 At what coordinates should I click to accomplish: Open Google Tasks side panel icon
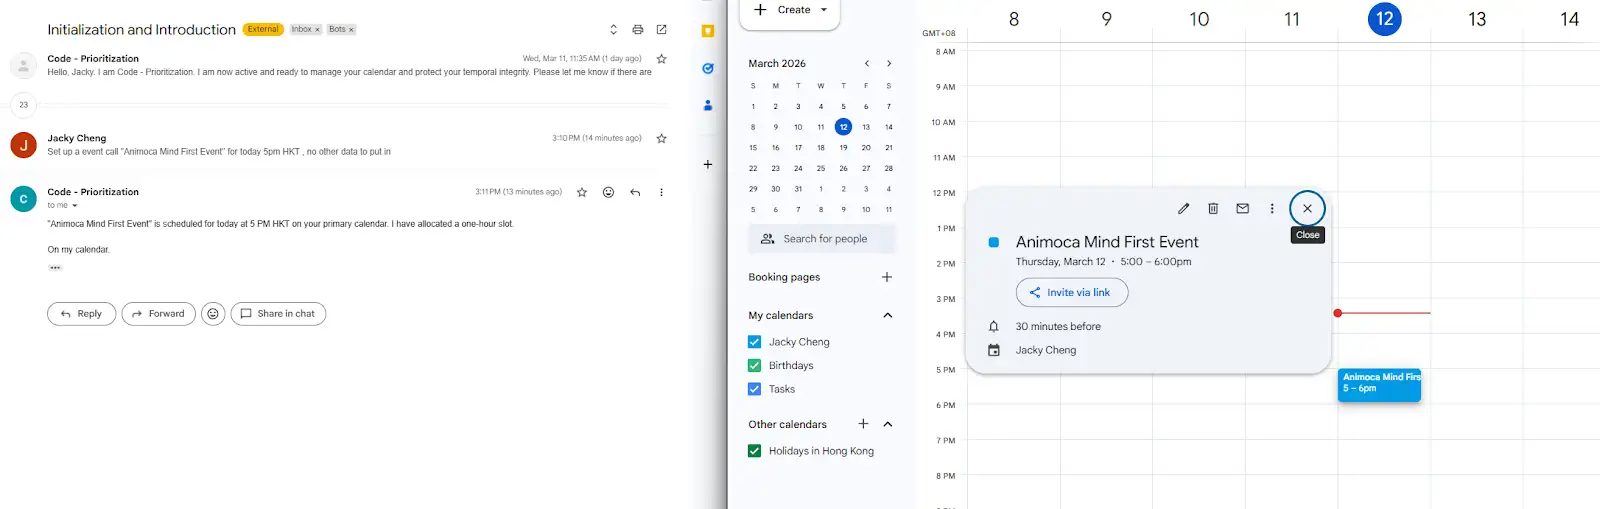(x=708, y=69)
